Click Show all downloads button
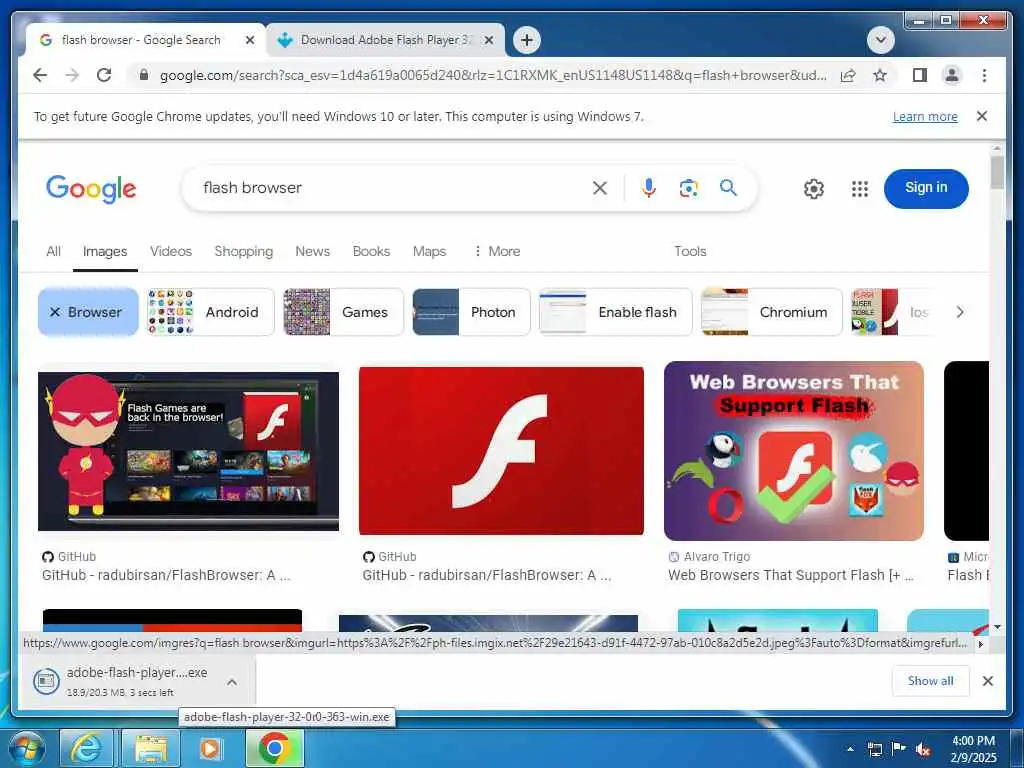This screenshot has height=768, width=1024. click(x=931, y=681)
